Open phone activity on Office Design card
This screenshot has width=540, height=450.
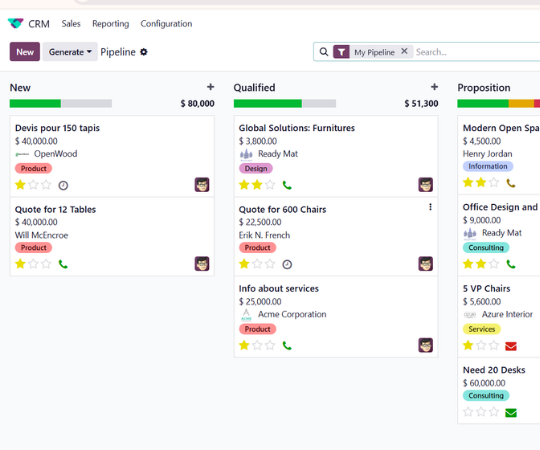coord(511,264)
